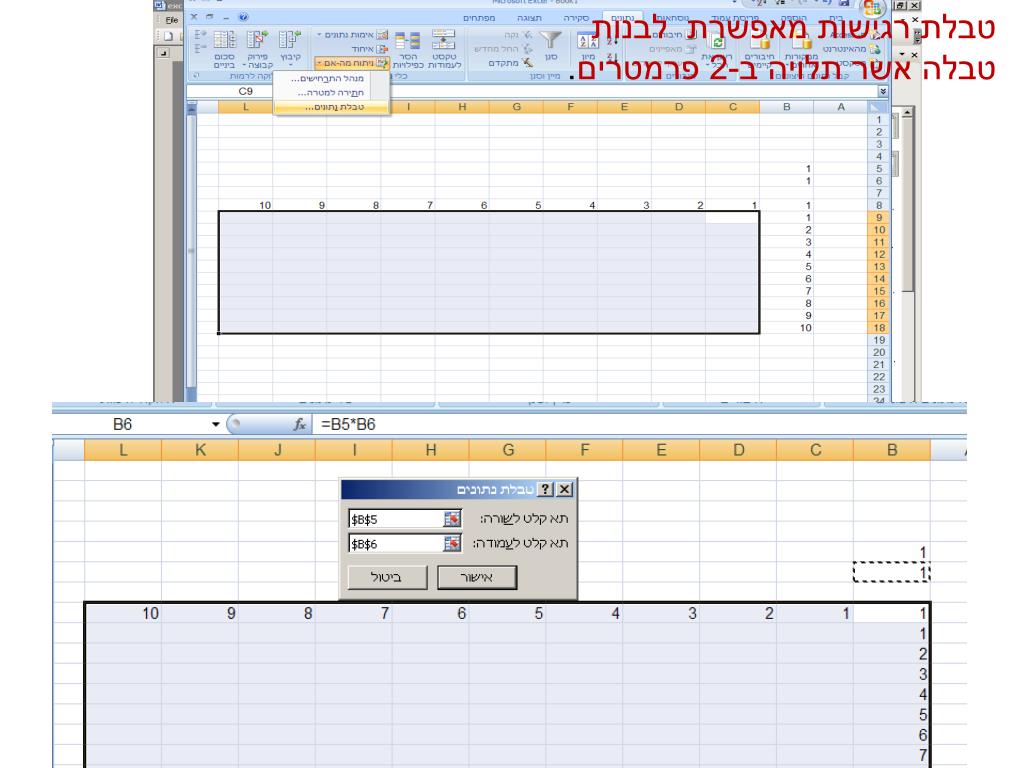Select row header 19 in upper sheet
This screenshot has width=1024, height=768.
point(879,340)
